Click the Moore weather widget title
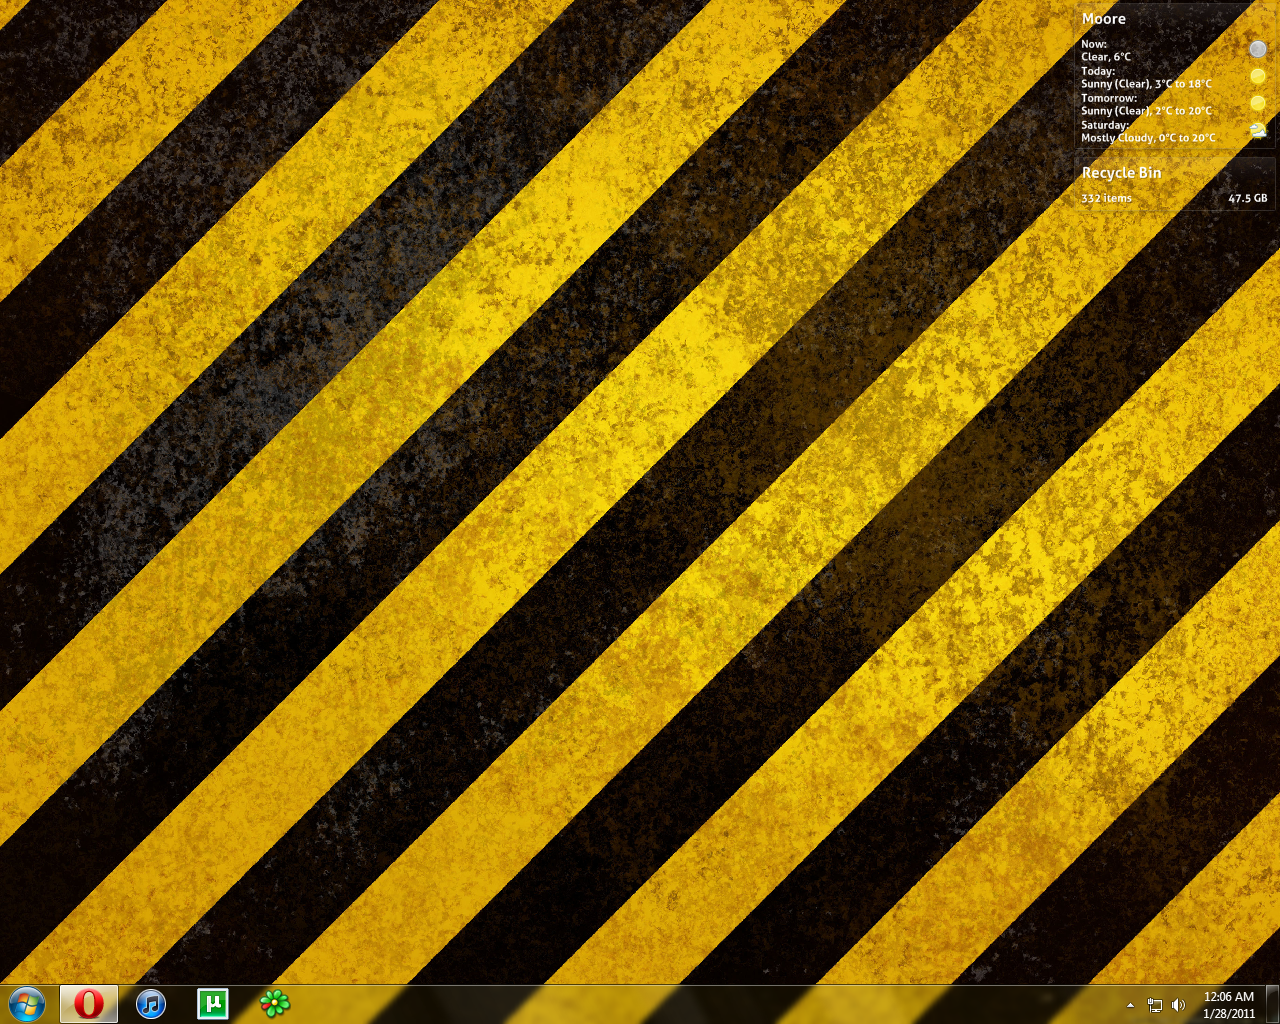This screenshot has width=1280, height=1024. tap(1104, 19)
